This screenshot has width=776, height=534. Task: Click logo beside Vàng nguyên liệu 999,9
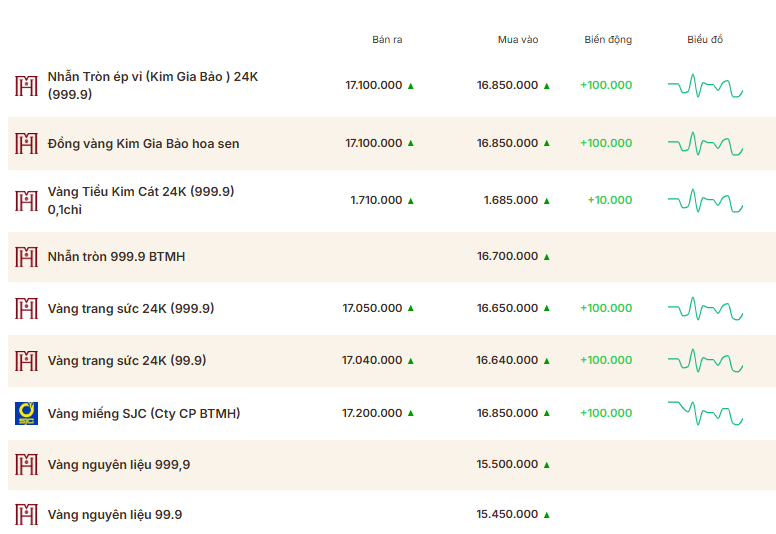(26, 464)
